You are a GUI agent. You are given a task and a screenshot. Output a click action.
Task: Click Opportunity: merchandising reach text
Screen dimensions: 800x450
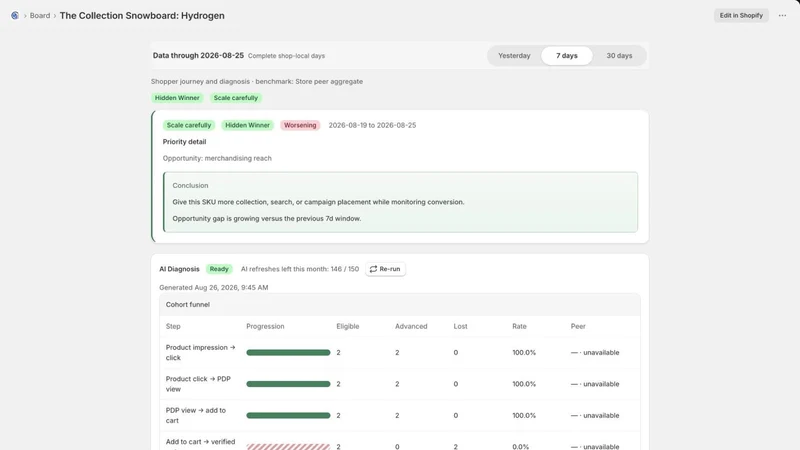217,158
